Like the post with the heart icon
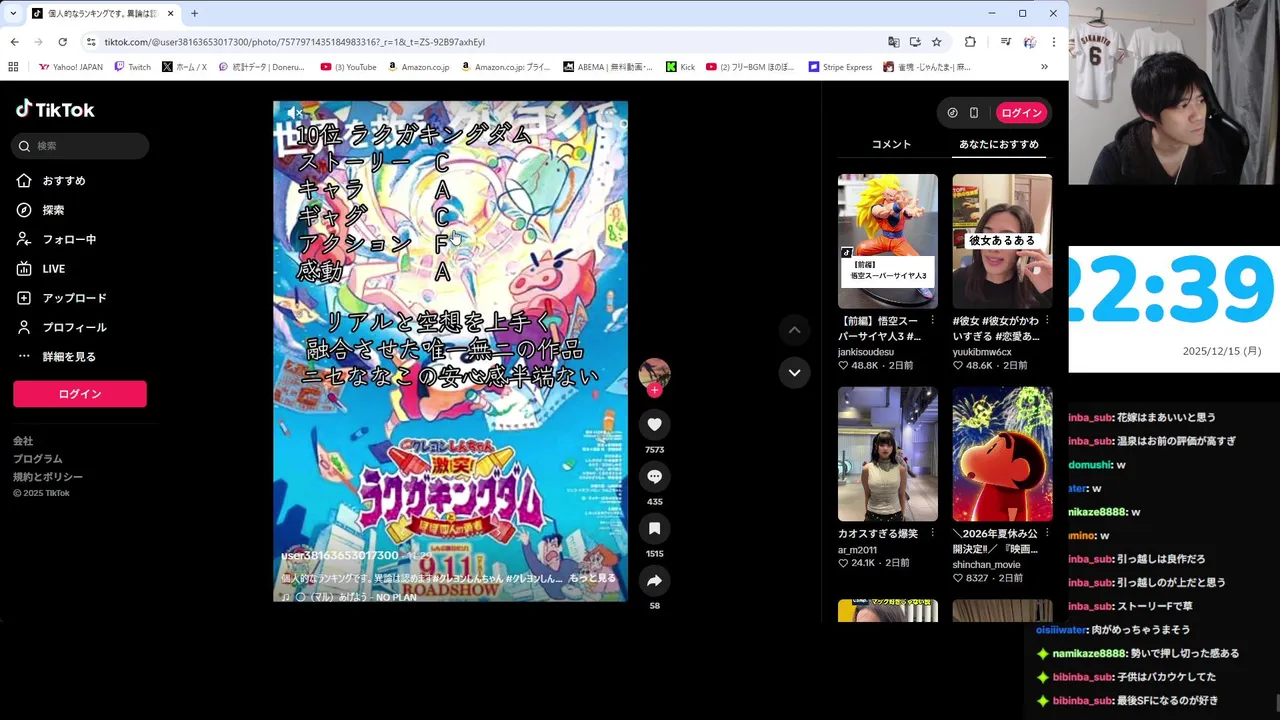 [654, 425]
